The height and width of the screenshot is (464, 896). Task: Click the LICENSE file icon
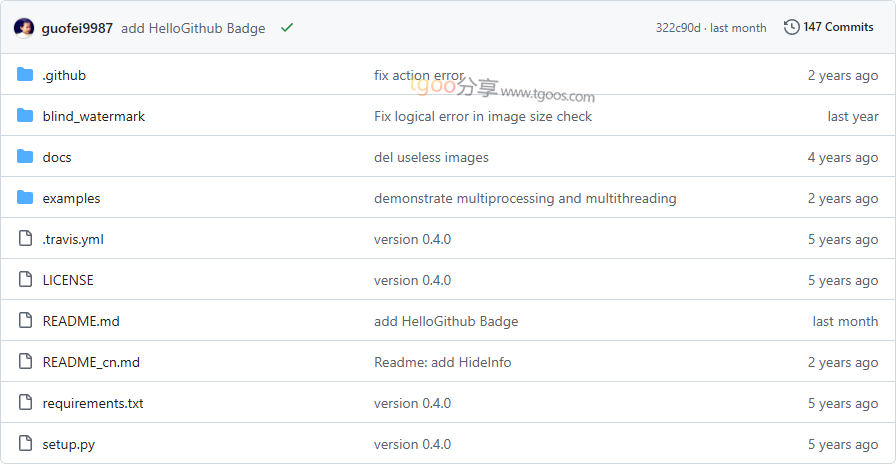(x=25, y=280)
